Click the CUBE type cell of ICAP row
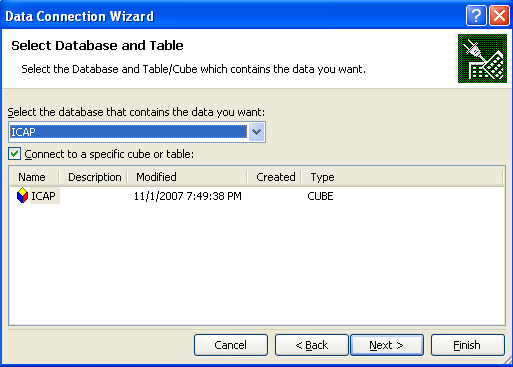Viewport: 513px width, 367px height. [320, 196]
